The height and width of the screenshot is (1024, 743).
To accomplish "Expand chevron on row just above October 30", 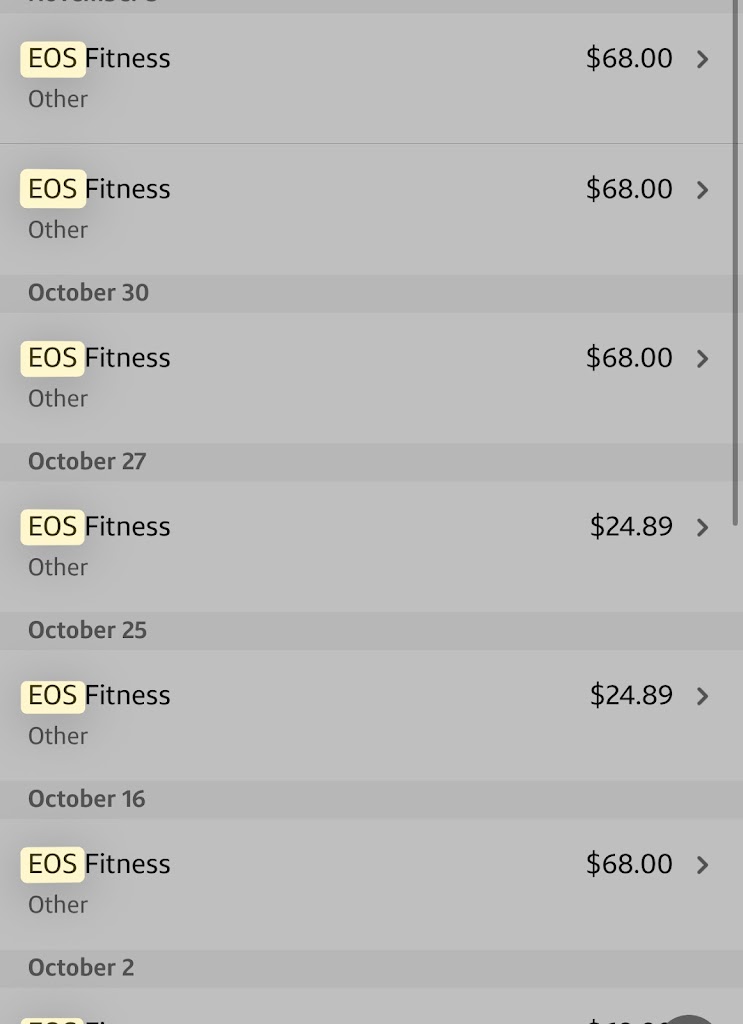I will (x=702, y=190).
